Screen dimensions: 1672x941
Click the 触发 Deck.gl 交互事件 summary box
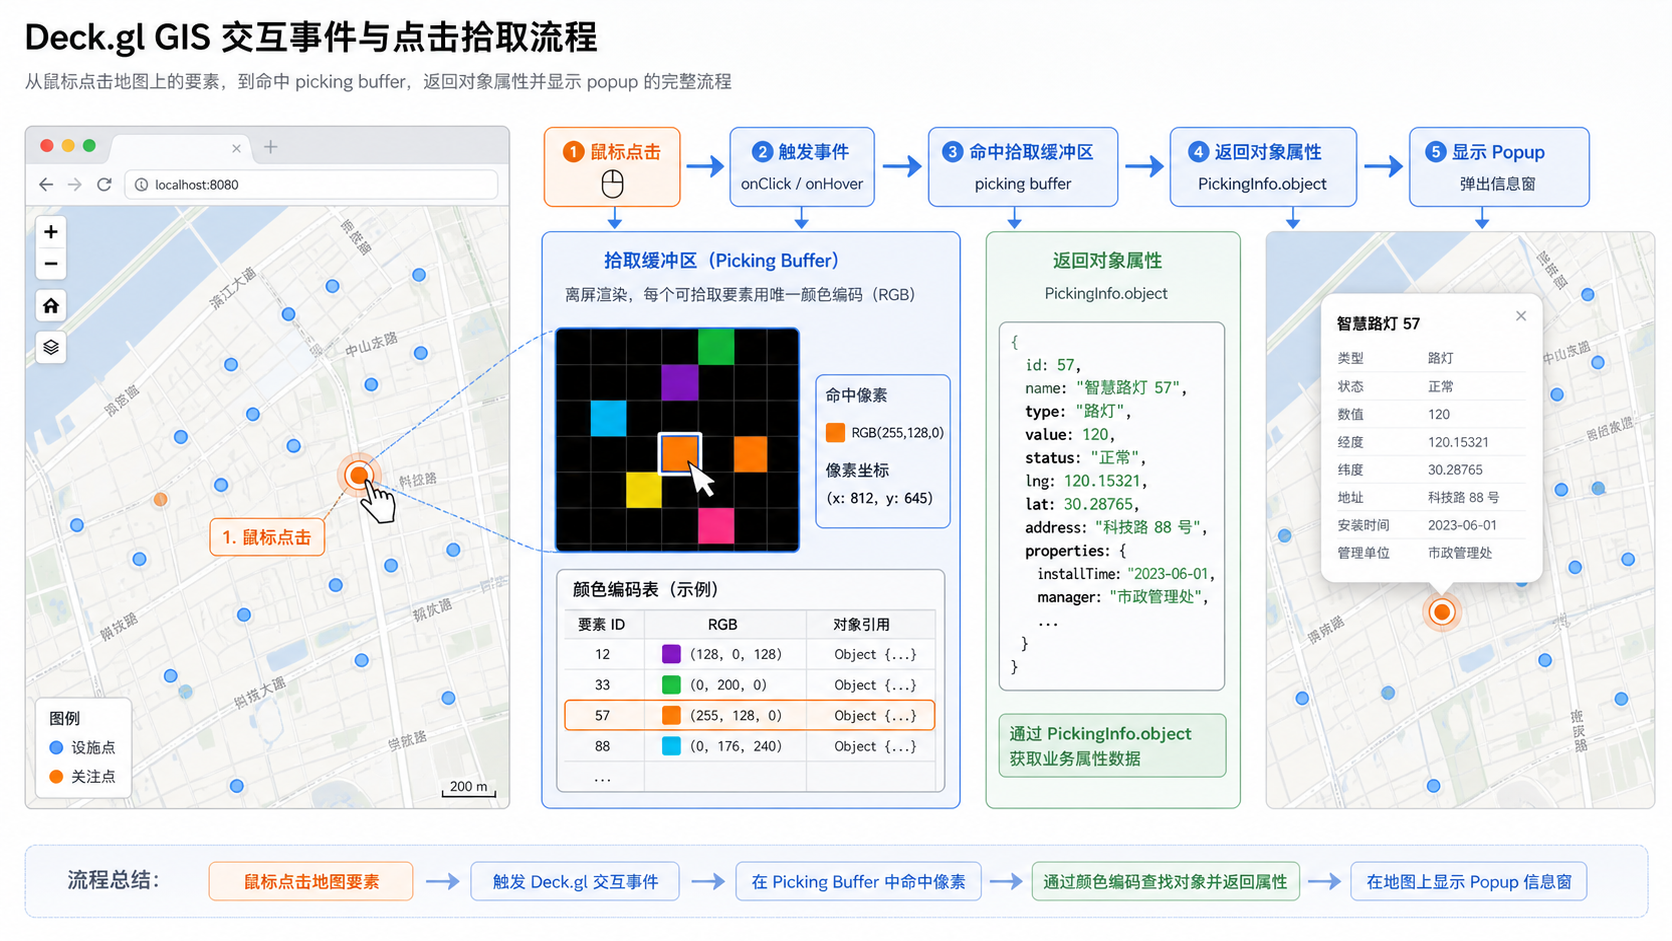tap(575, 882)
